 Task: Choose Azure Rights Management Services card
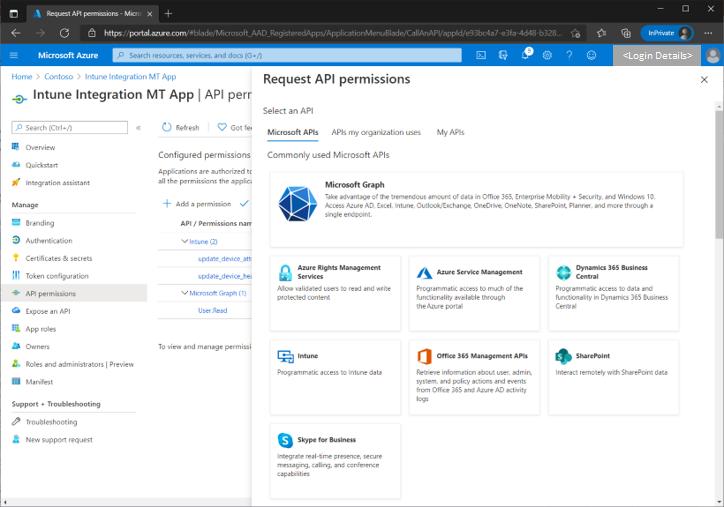[335, 294]
